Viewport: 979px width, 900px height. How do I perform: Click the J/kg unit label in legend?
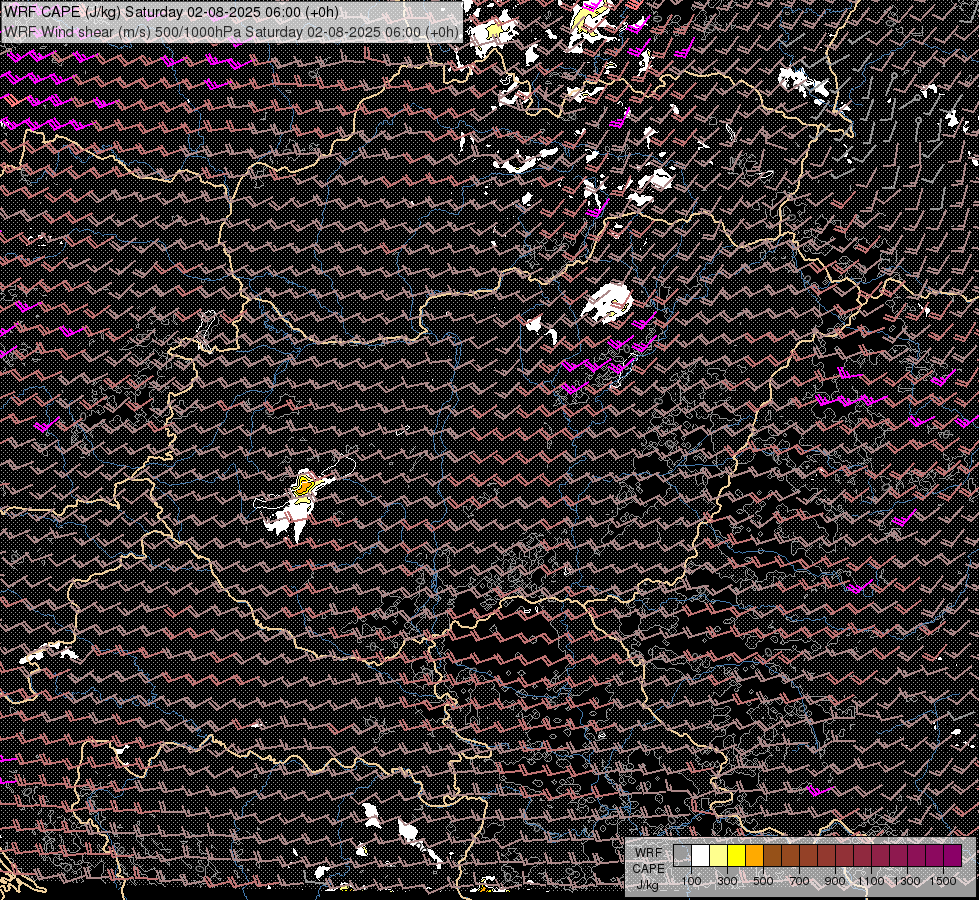click(x=647, y=884)
